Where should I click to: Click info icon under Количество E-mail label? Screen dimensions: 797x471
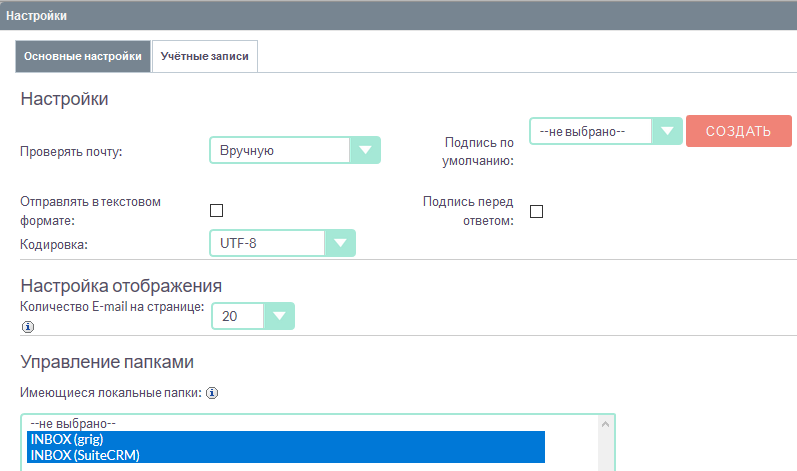[x=28, y=327]
